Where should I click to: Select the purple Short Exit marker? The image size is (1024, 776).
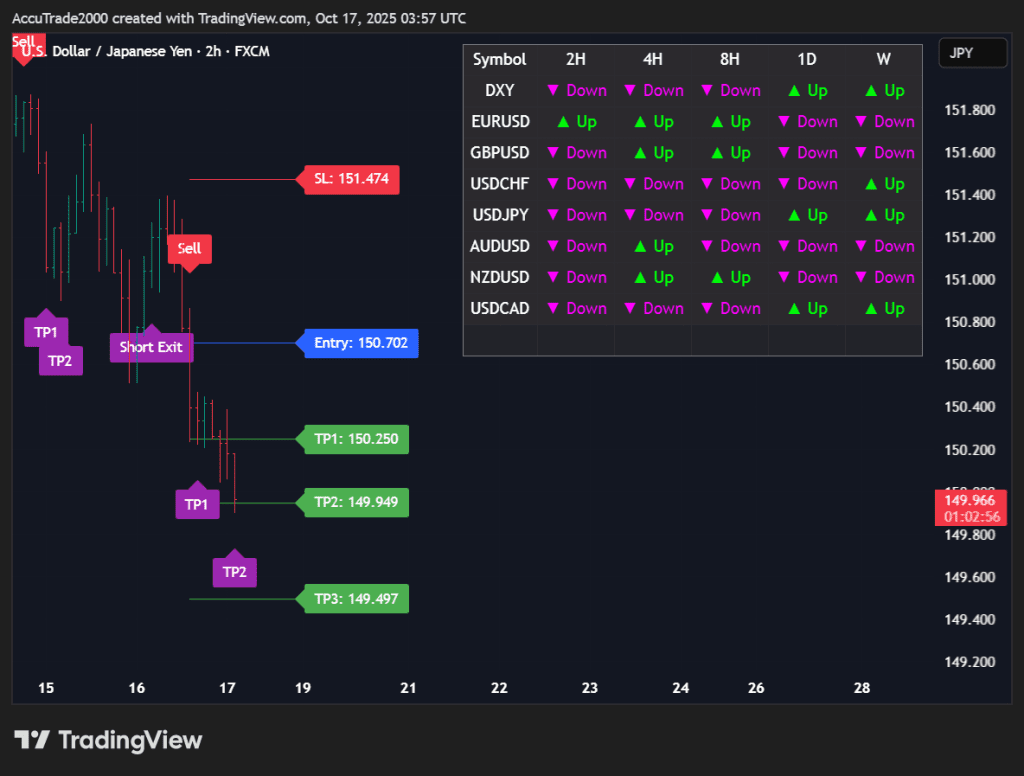pos(151,347)
